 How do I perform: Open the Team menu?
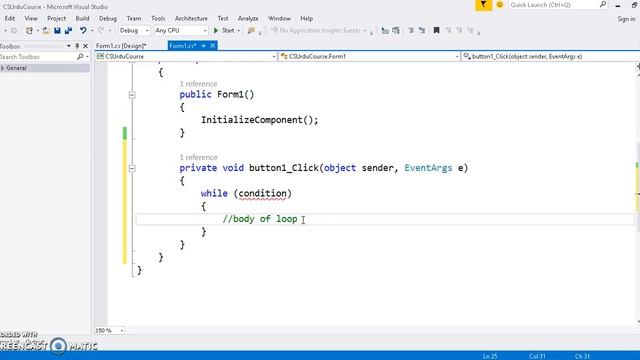pos(133,18)
